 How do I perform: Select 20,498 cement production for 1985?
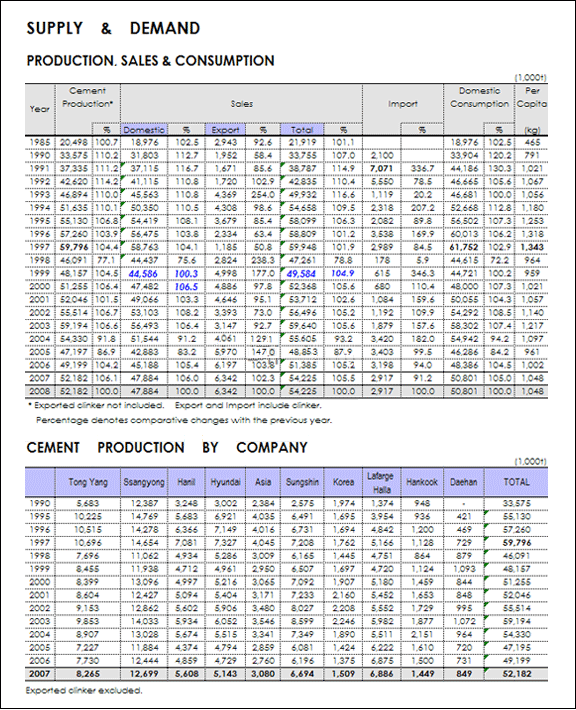pyautogui.click(x=74, y=142)
